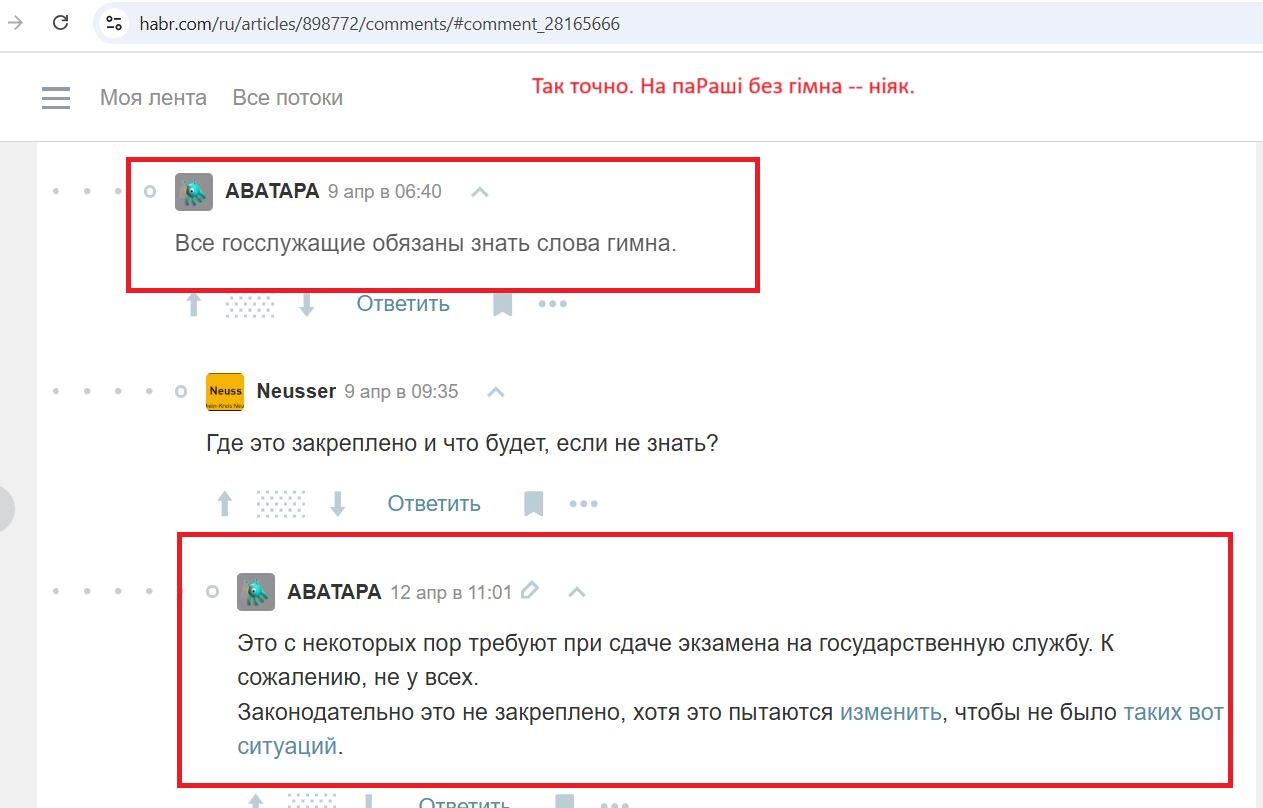Screen dimensions: 1263x808
Task: Upvote Neusser's comment
Action: (225, 504)
